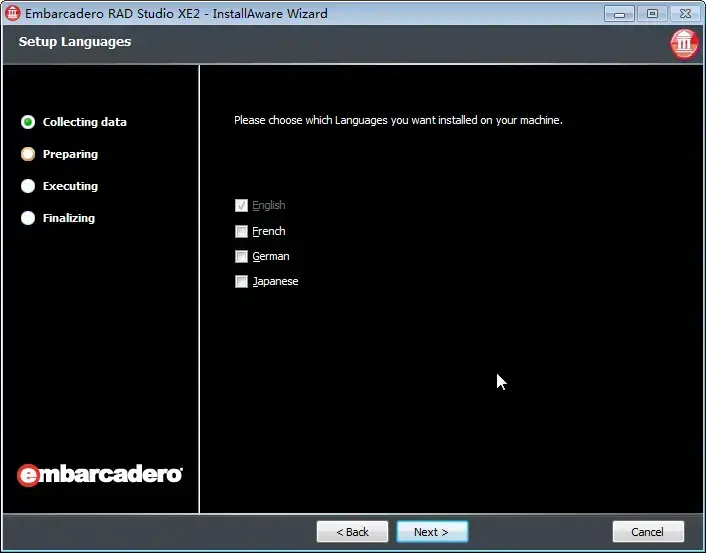Image resolution: width=706 pixels, height=553 pixels.
Task: Click the red building logo in header
Action: point(684,44)
